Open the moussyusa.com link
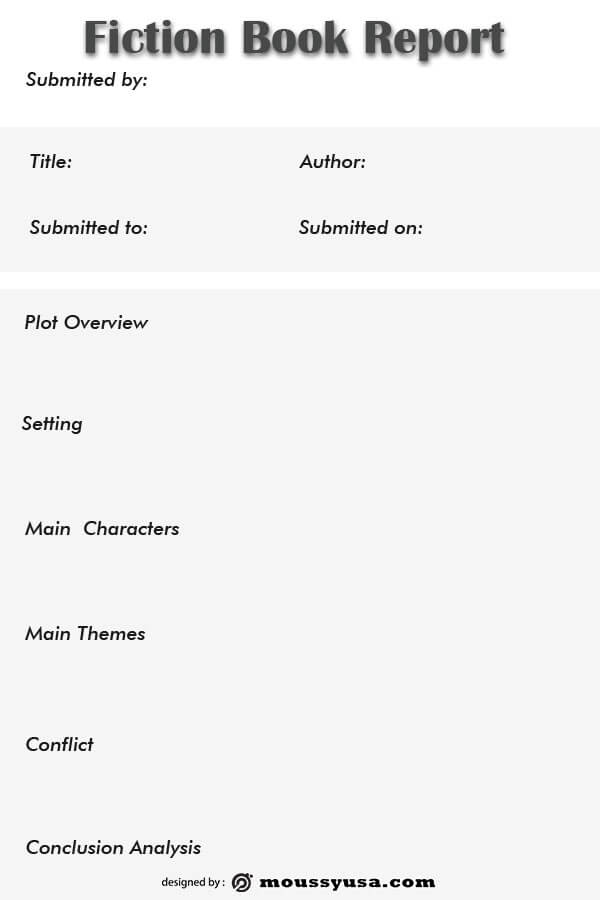The height and width of the screenshot is (900, 600). click(347, 882)
